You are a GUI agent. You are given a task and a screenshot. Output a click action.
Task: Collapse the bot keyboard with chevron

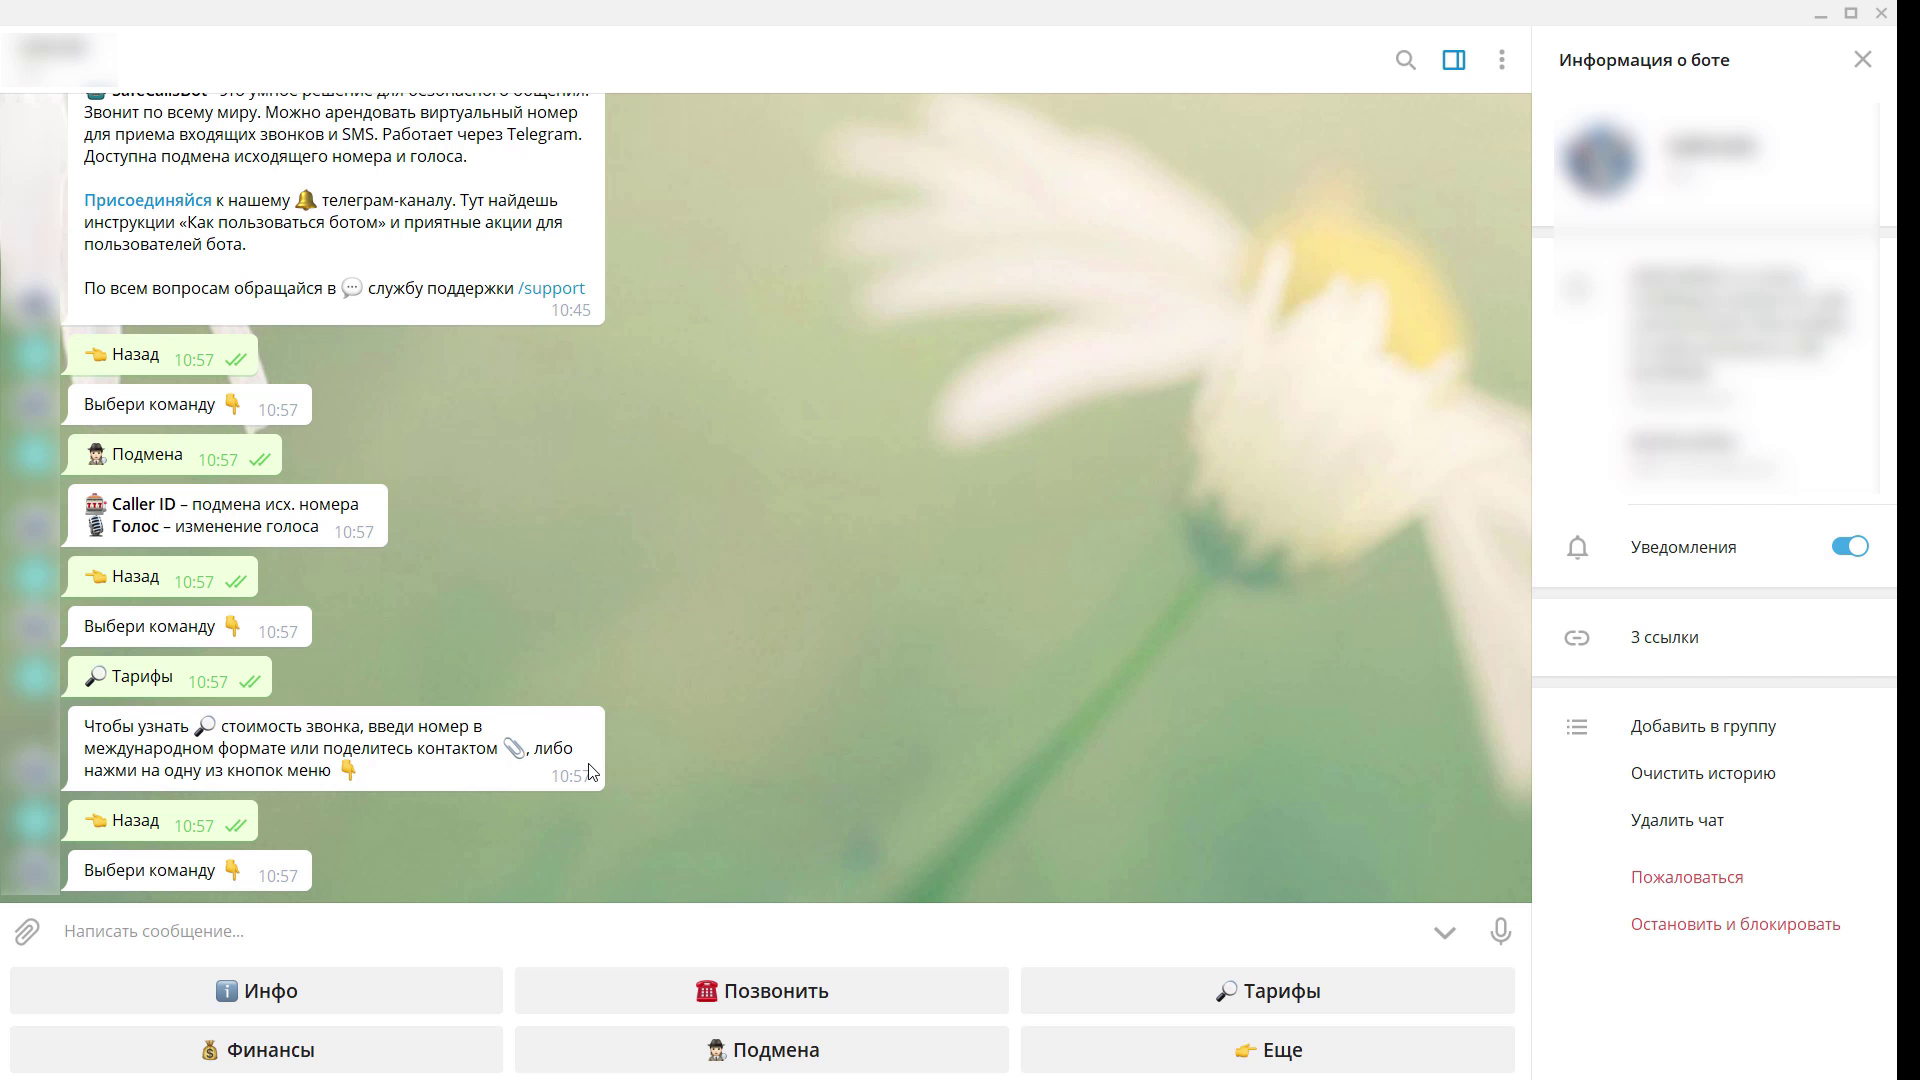(x=1444, y=932)
